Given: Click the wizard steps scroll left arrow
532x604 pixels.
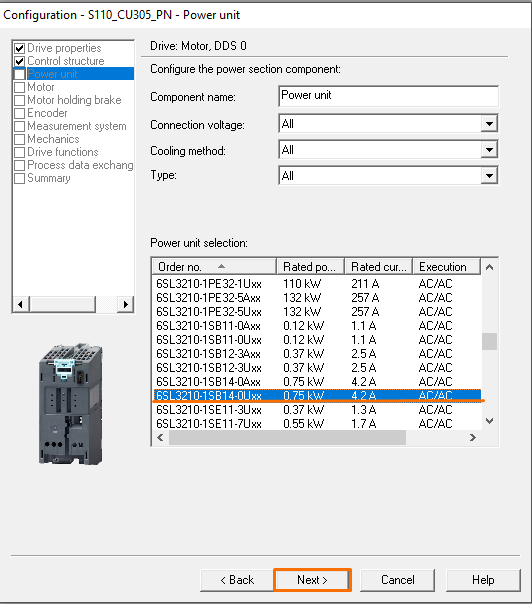Looking at the screenshot, I should click(21, 304).
